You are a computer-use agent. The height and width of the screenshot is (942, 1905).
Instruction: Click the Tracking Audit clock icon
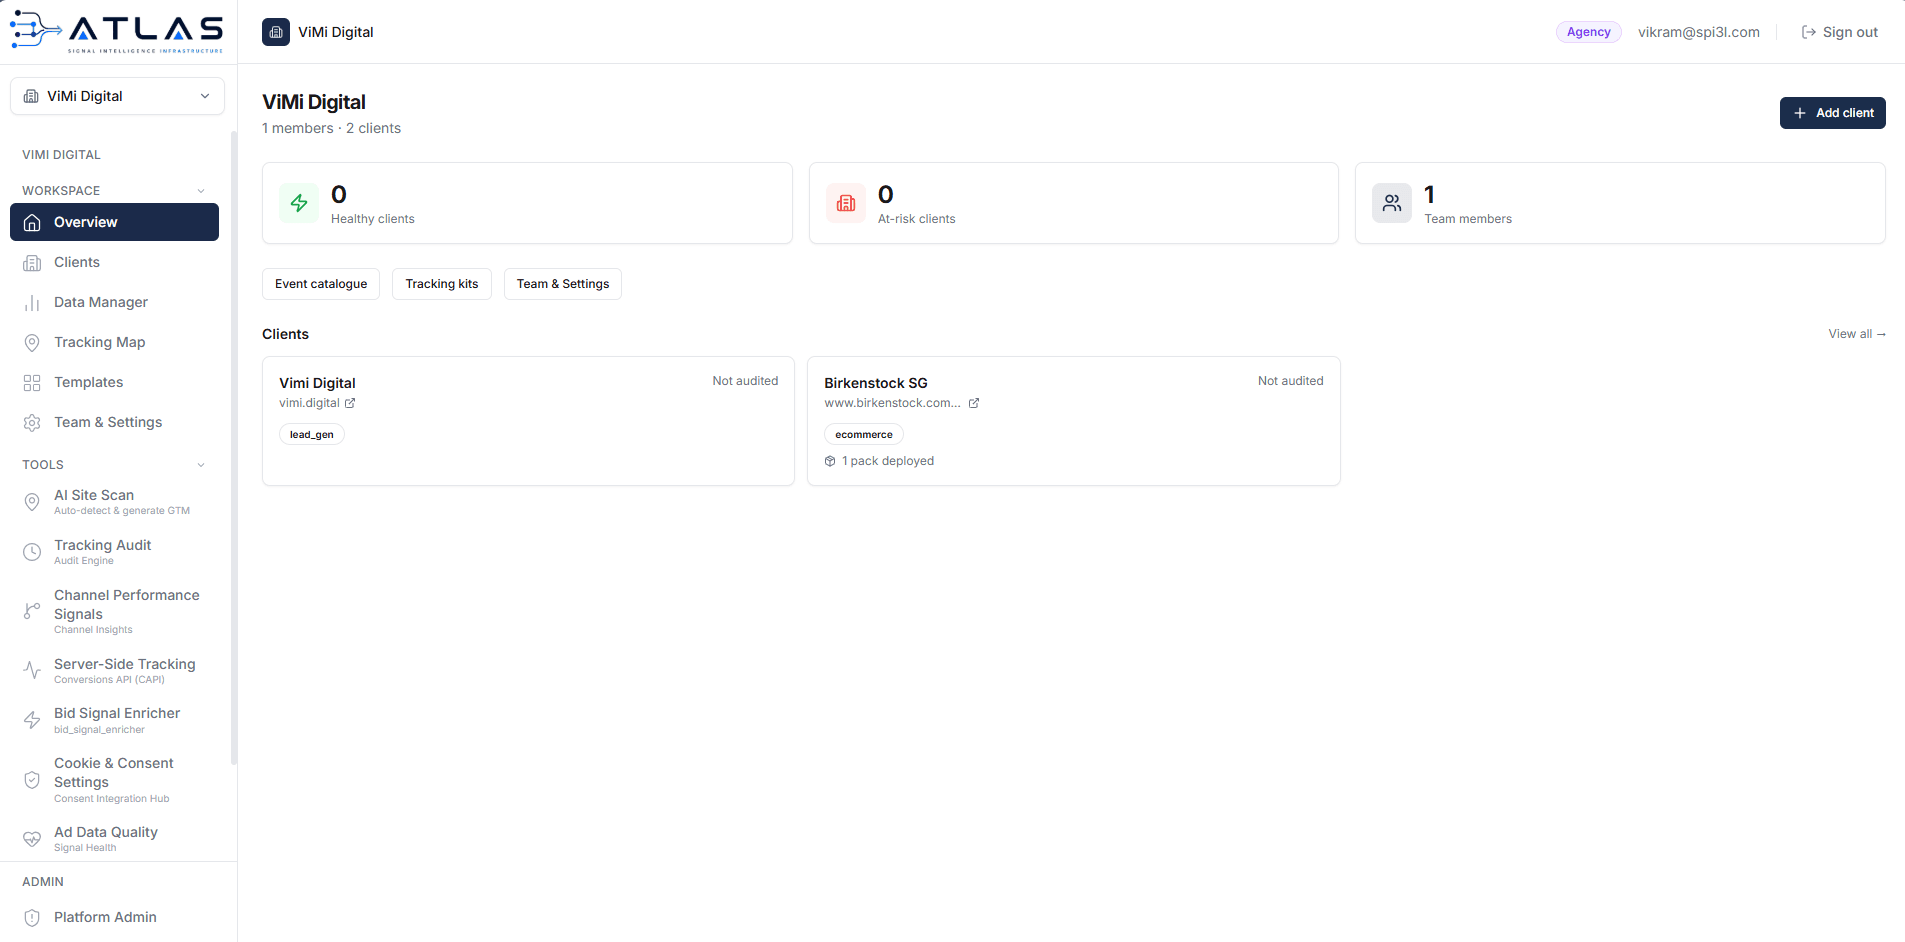(x=32, y=552)
